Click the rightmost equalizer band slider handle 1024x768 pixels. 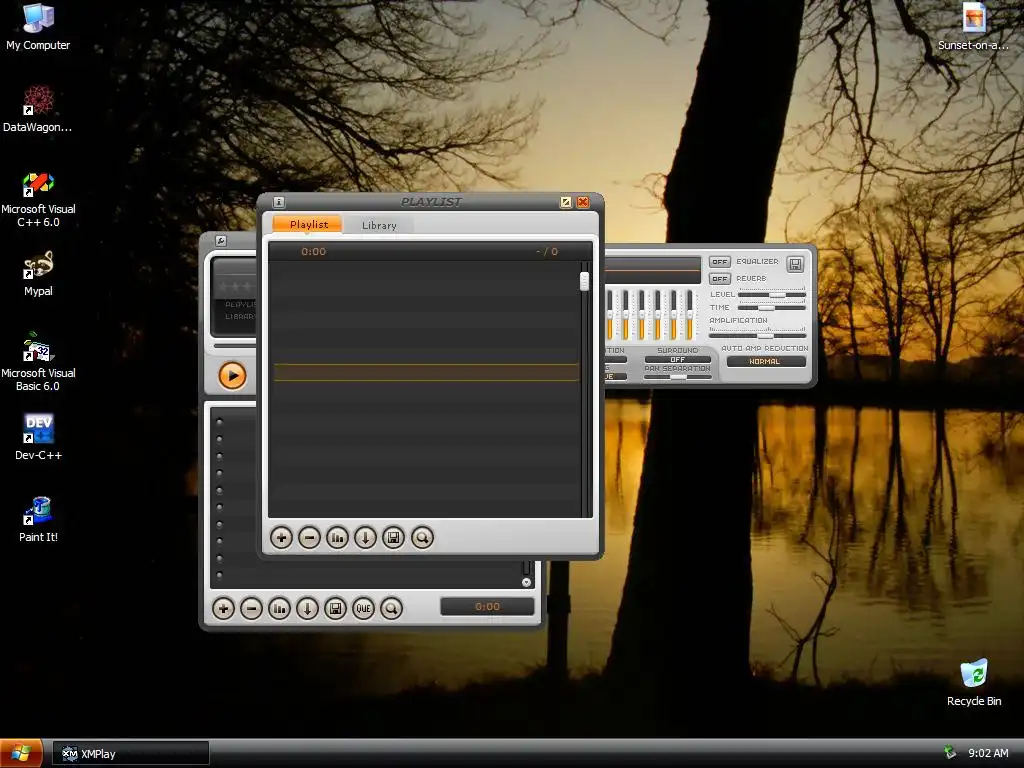coord(690,313)
